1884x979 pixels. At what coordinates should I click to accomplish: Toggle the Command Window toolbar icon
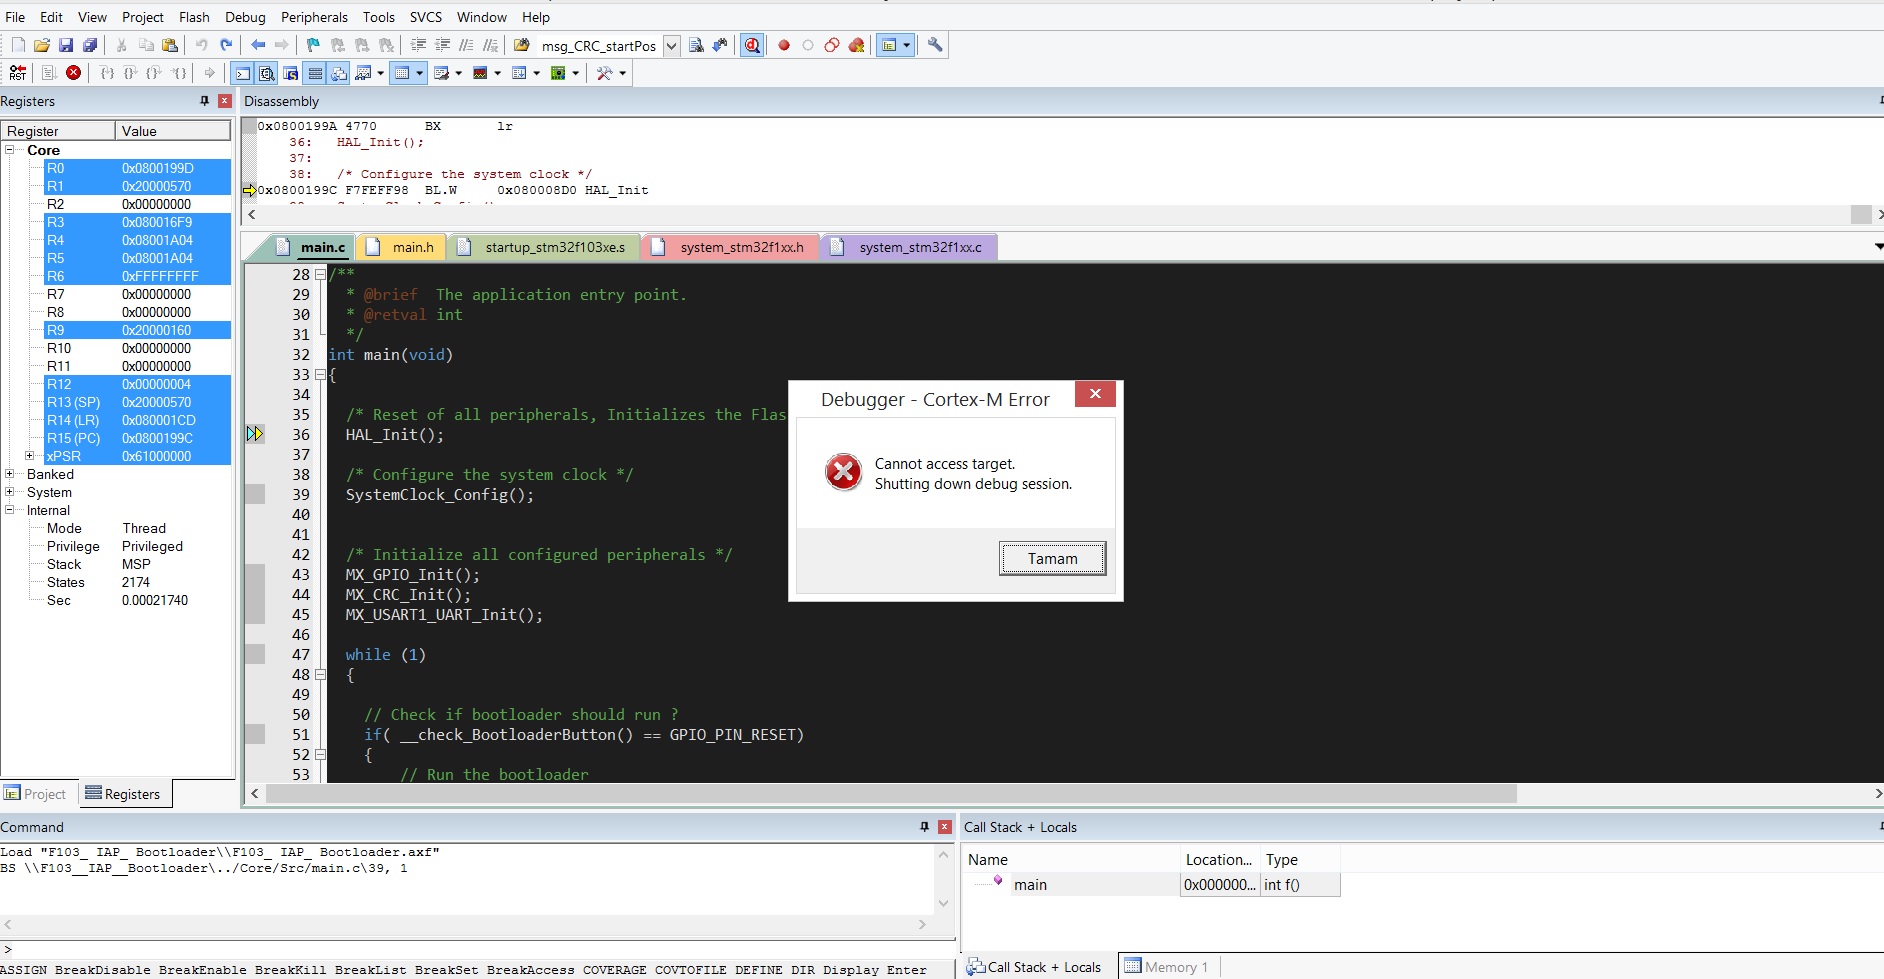(x=243, y=73)
